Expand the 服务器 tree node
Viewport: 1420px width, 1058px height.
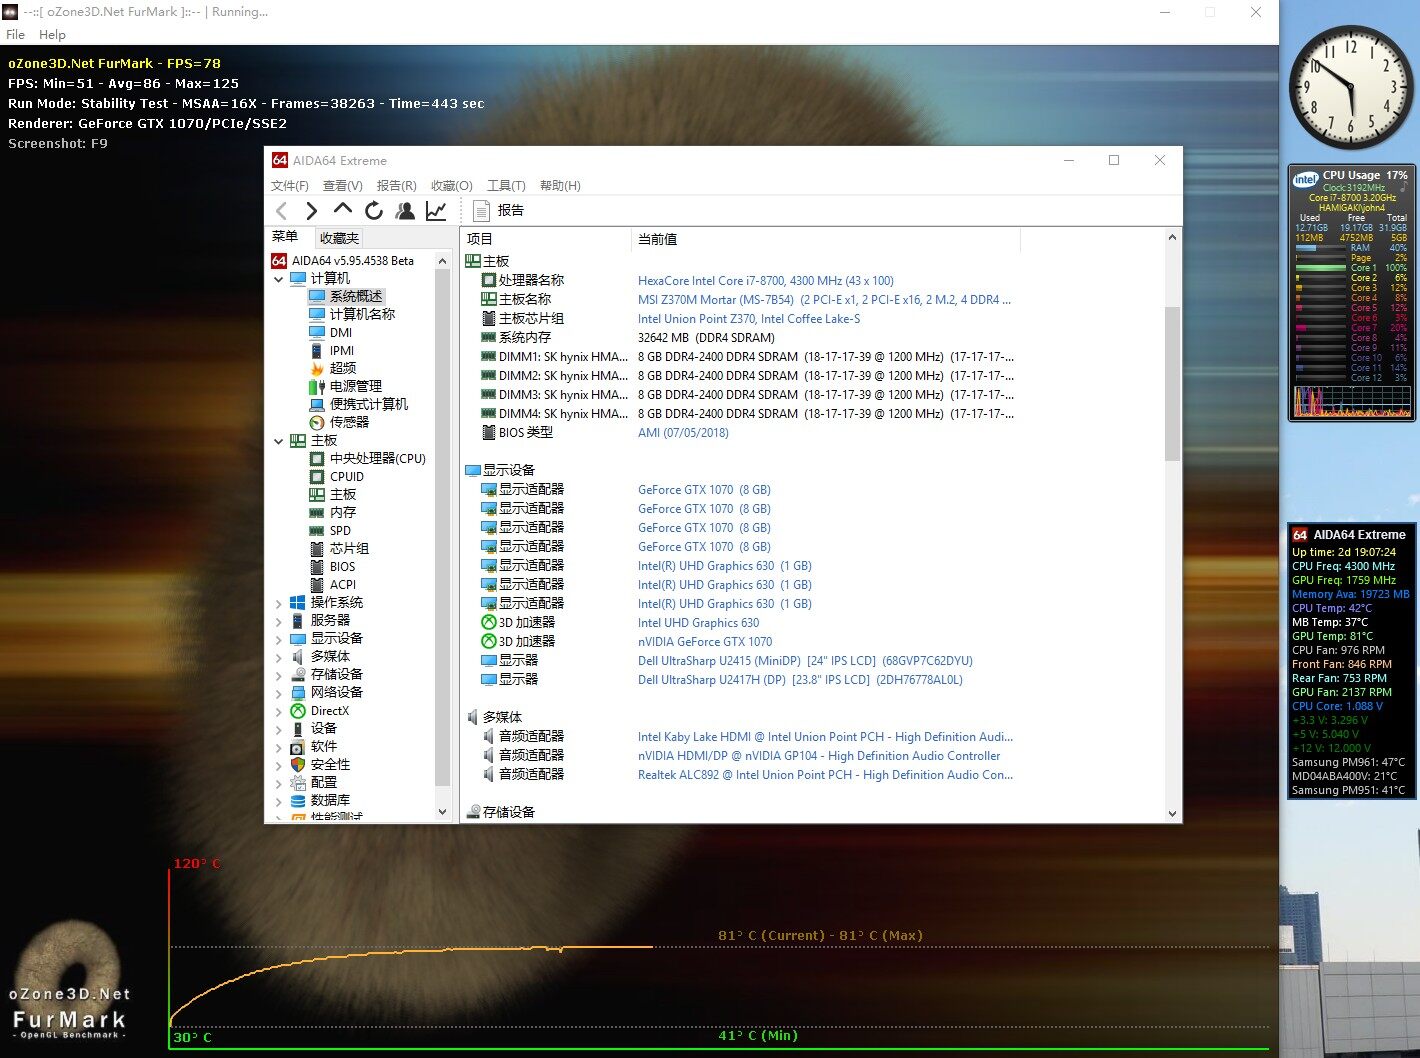point(278,621)
